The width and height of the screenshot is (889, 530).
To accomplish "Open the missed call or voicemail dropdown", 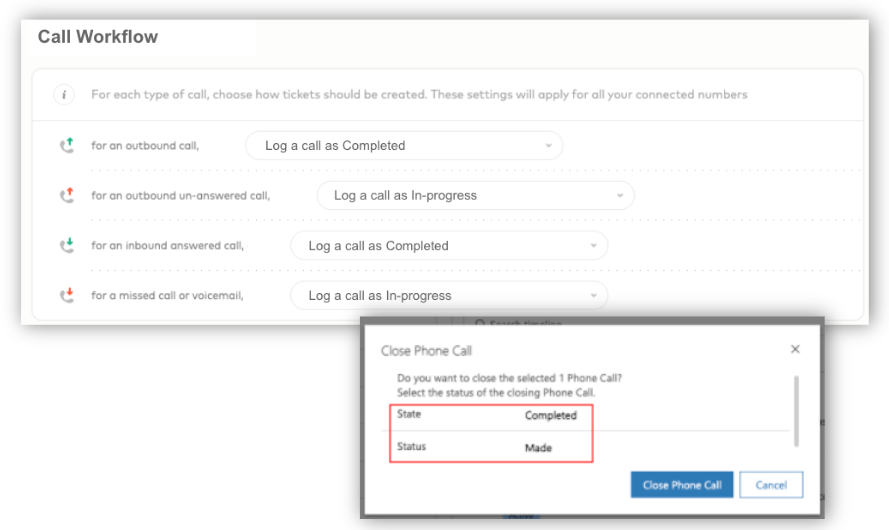I will pyautogui.click(x=449, y=295).
